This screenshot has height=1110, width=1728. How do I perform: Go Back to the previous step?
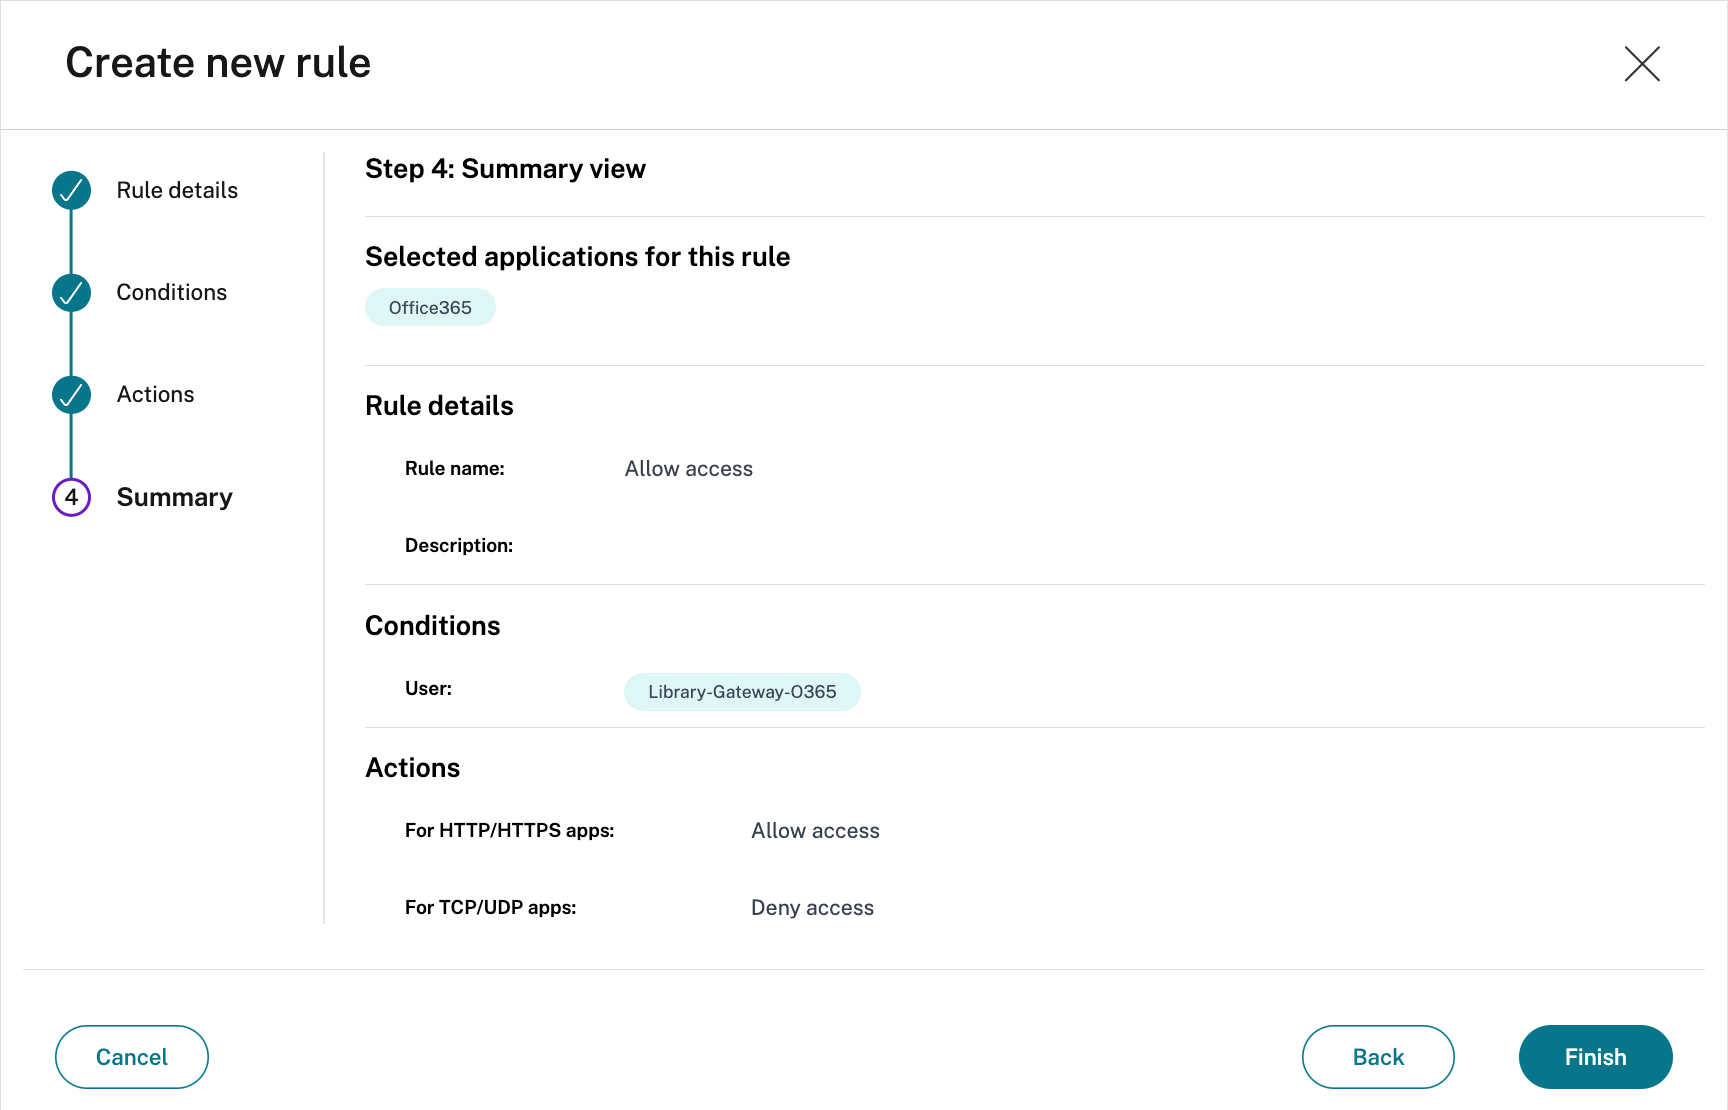tap(1377, 1057)
